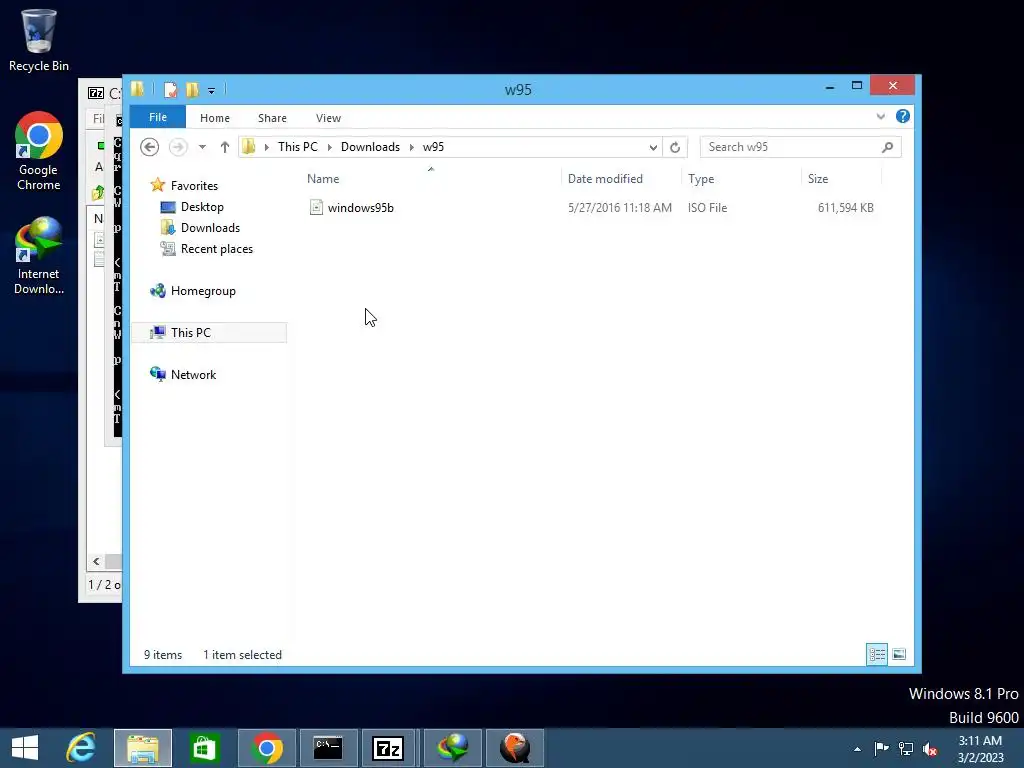Open Internet Download Manager on the taskbar
This screenshot has width=1024, height=768.
453,748
